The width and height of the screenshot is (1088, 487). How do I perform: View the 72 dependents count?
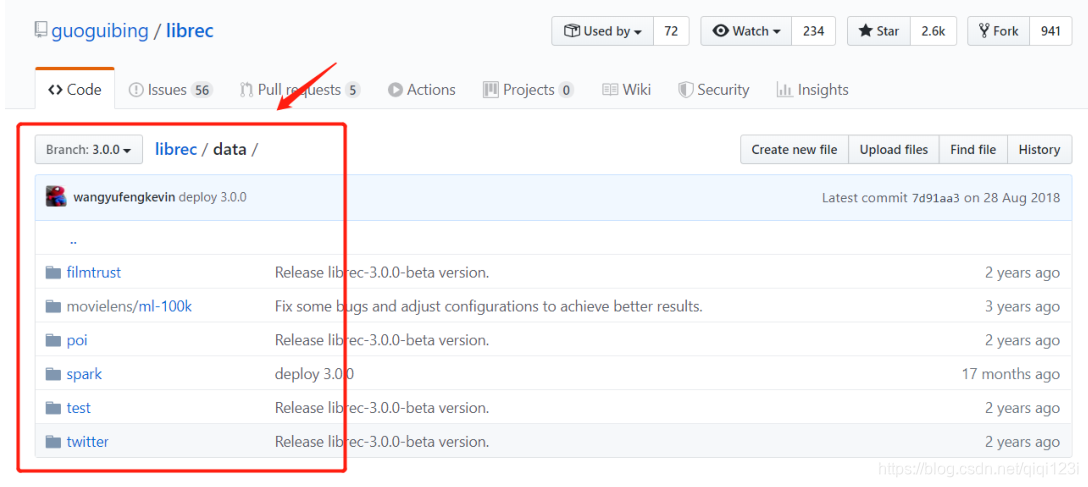[x=671, y=31]
